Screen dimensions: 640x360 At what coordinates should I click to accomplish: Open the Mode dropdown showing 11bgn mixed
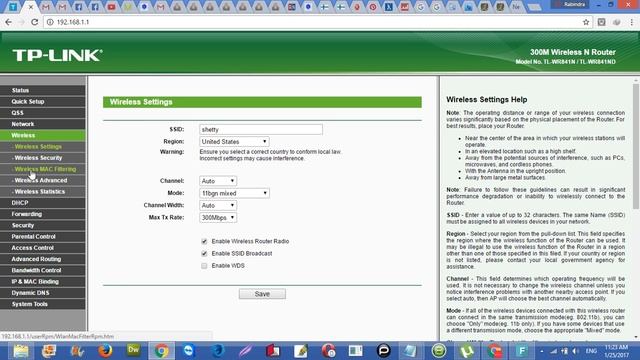[x=234, y=193]
